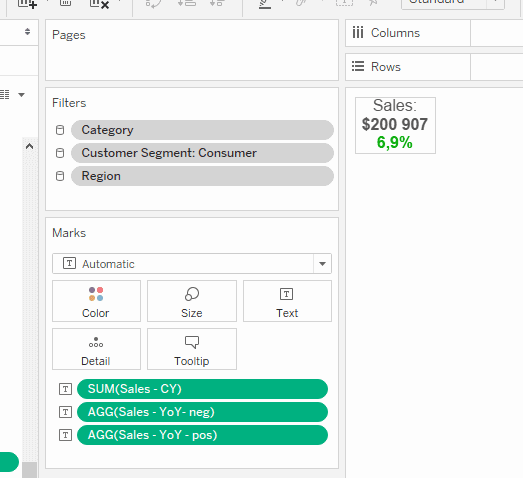This screenshot has width=523, height=478.
Task: Click the Clear Sheet toolbar icon
Action: [x=99, y=3]
